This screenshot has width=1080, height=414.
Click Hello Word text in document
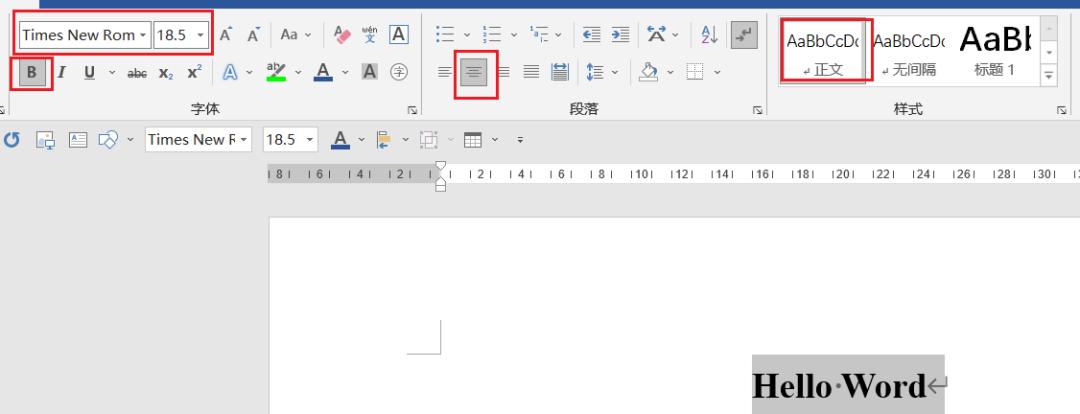[839, 386]
